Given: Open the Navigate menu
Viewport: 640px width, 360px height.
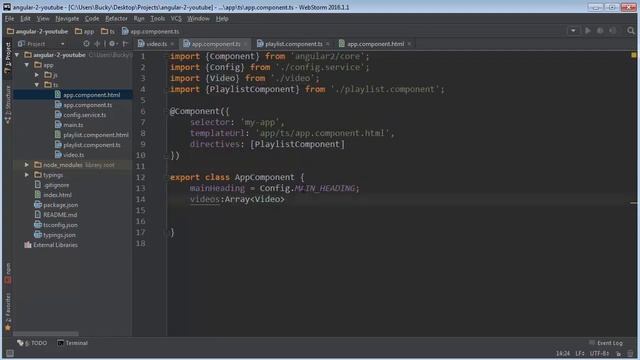Looking at the screenshot, I should pyautogui.click(x=67, y=19).
